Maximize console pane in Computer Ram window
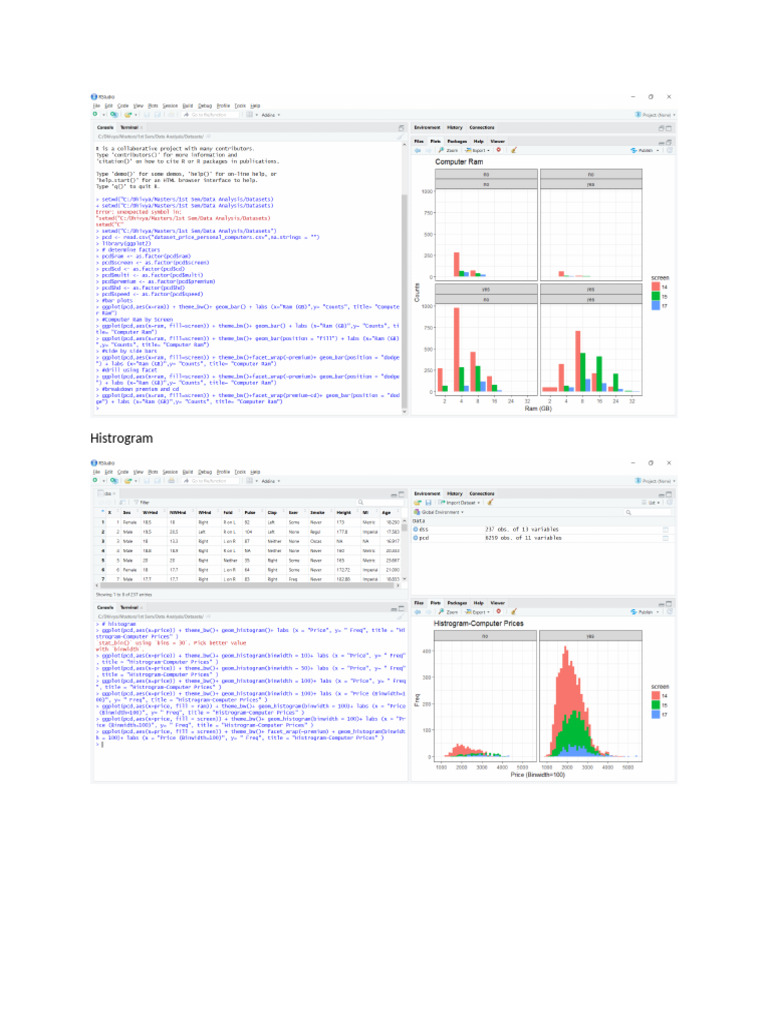Image resolution: width=768 pixels, height=1024 pixels. tap(401, 127)
